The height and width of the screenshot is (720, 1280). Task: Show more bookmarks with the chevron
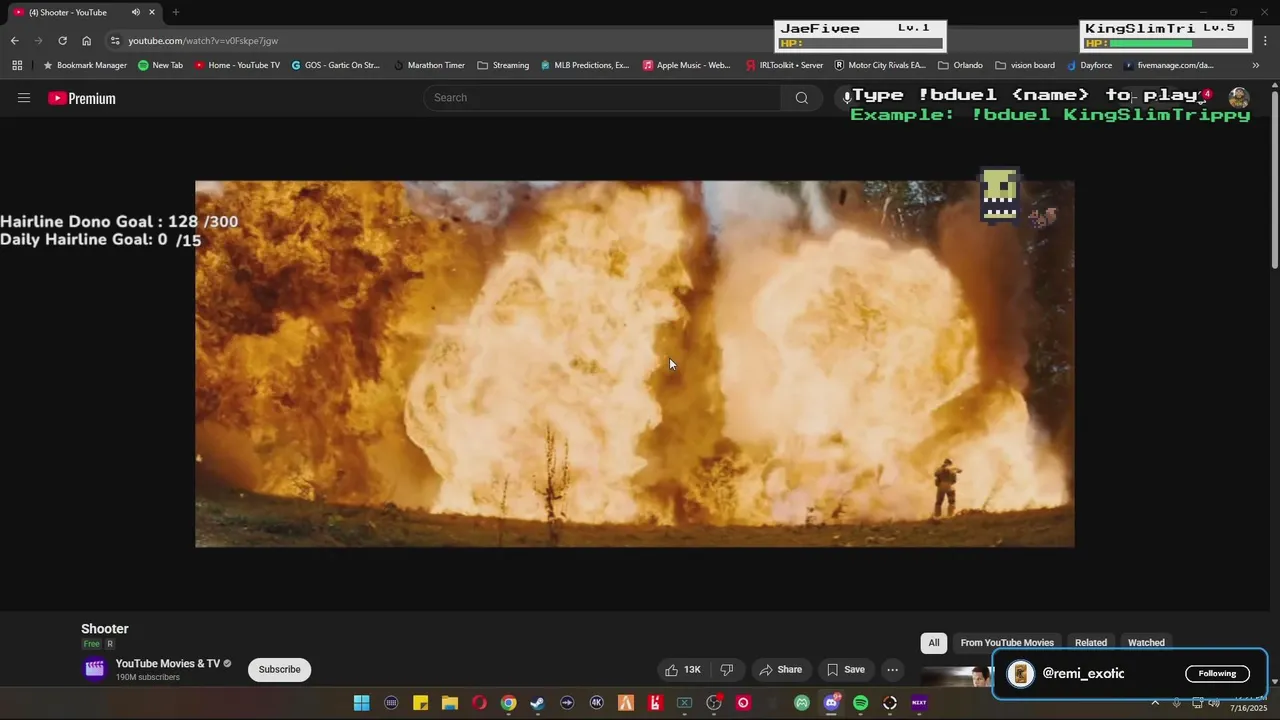point(1256,65)
